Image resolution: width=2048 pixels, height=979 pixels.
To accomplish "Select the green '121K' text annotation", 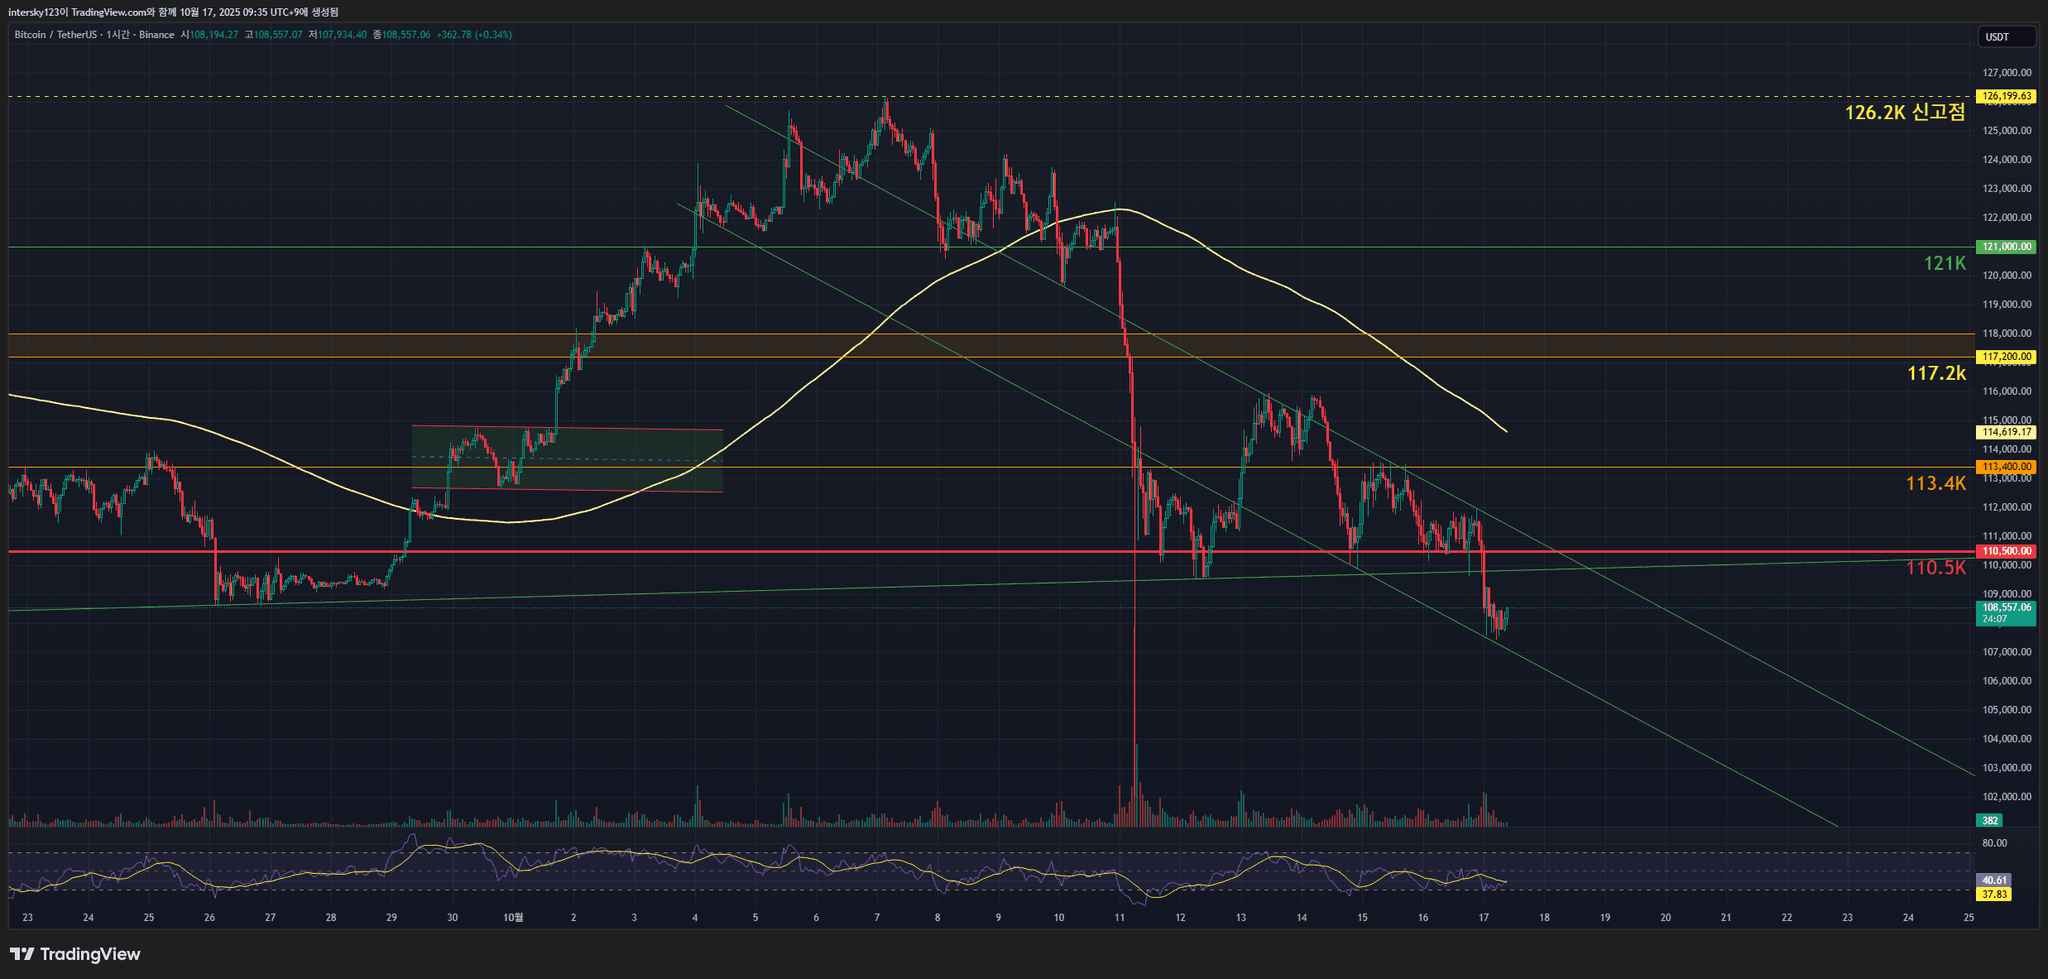I will 1944,264.
